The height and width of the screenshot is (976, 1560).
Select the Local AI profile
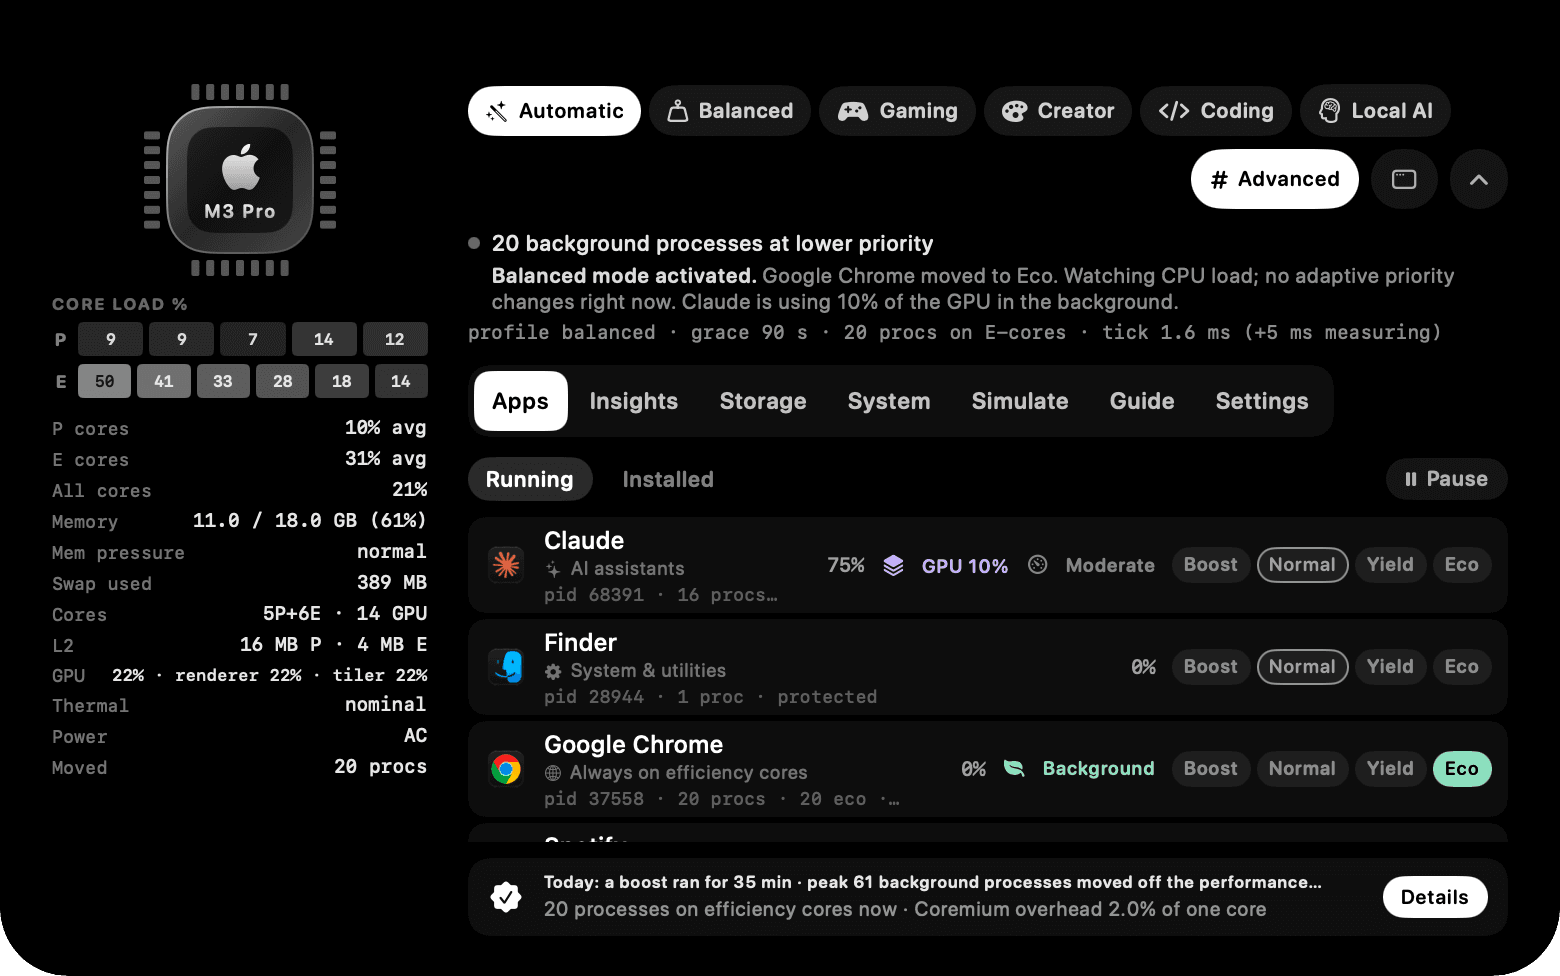pyautogui.click(x=1375, y=111)
